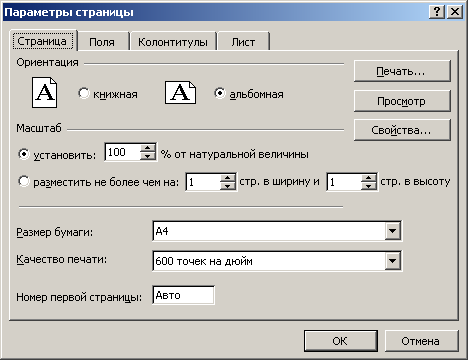The image size is (468, 360).
Task: Click the Просмотр button
Action: click(x=402, y=101)
